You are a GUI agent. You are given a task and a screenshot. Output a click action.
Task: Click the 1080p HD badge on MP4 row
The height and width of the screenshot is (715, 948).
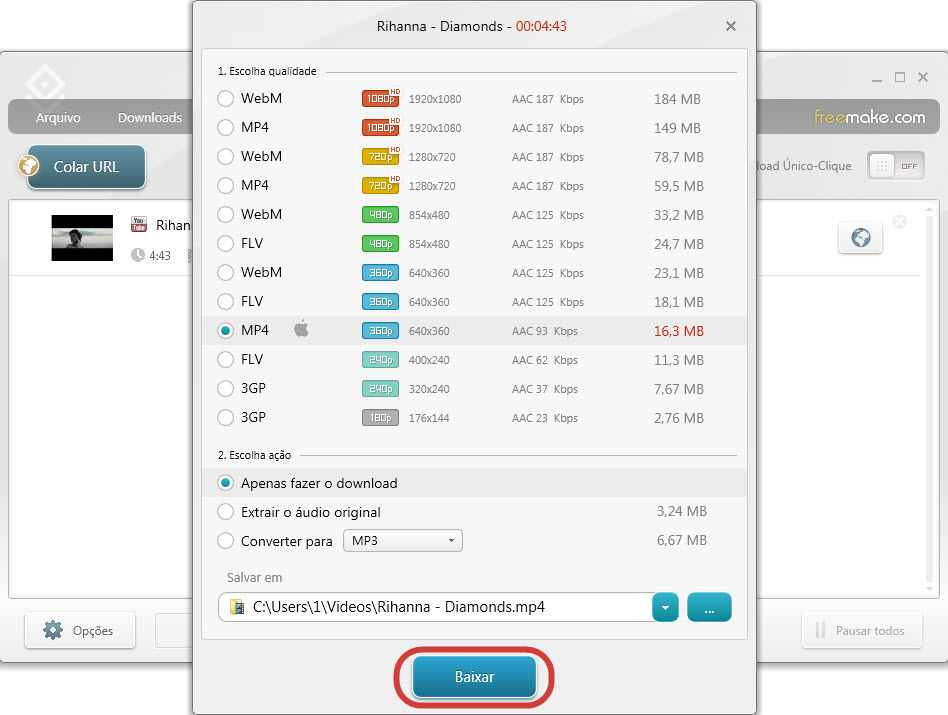(381, 127)
